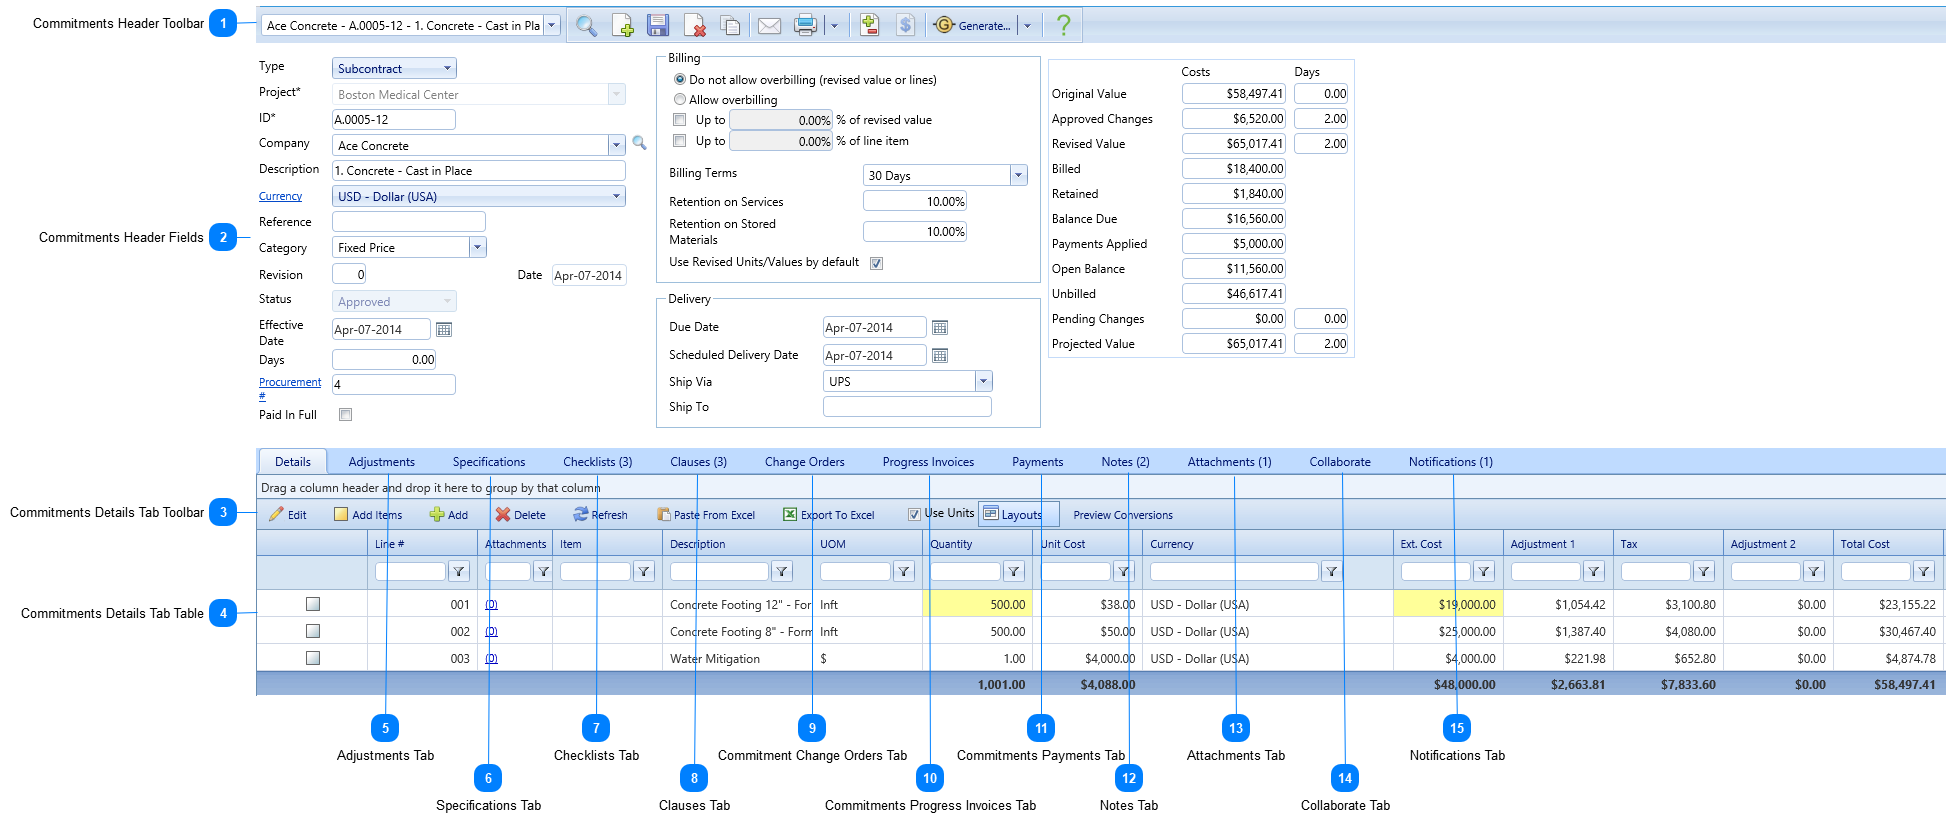The image size is (1951, 823).
Task: Click the add/remove document icon with plus and minus
Action: [x=869, y=26]
